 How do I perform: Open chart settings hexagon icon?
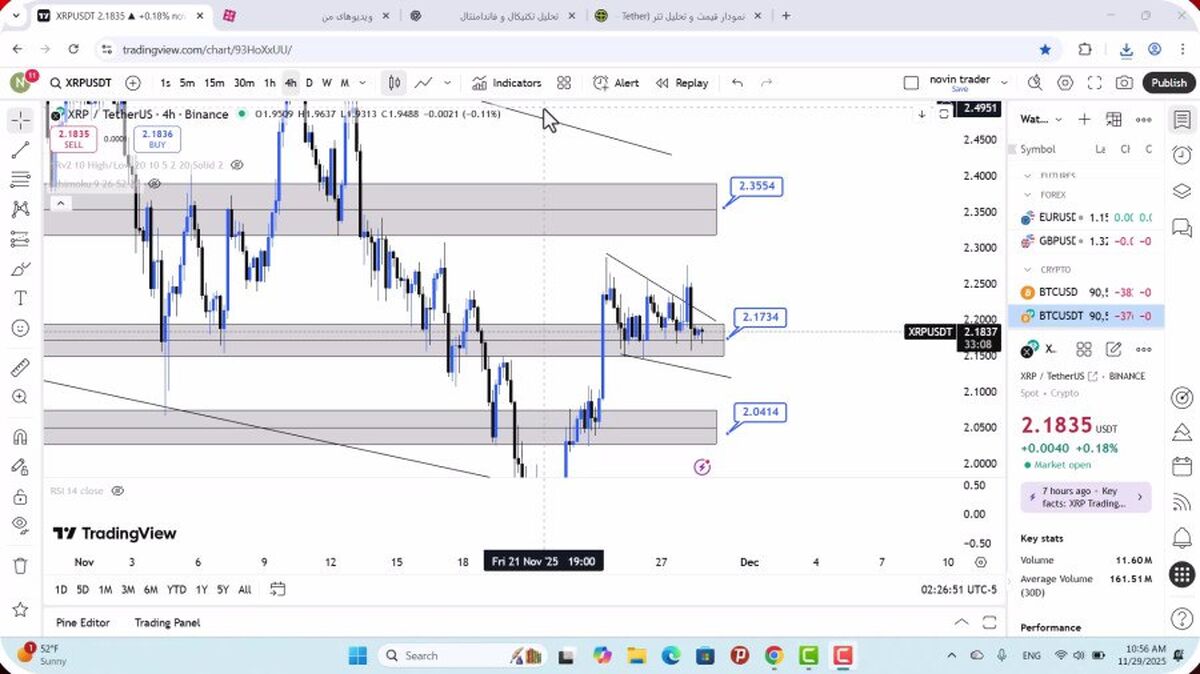click(x=1065, y=83)
